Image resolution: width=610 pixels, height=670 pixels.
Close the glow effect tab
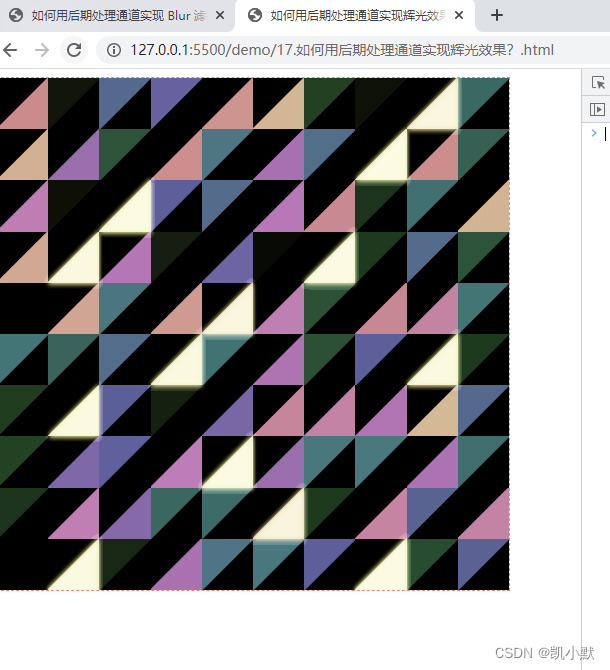[459, 15]
